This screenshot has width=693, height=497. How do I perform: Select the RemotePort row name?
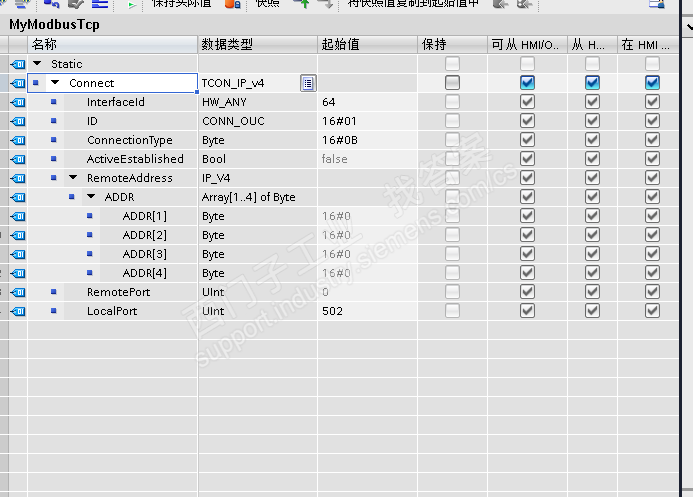118,292
